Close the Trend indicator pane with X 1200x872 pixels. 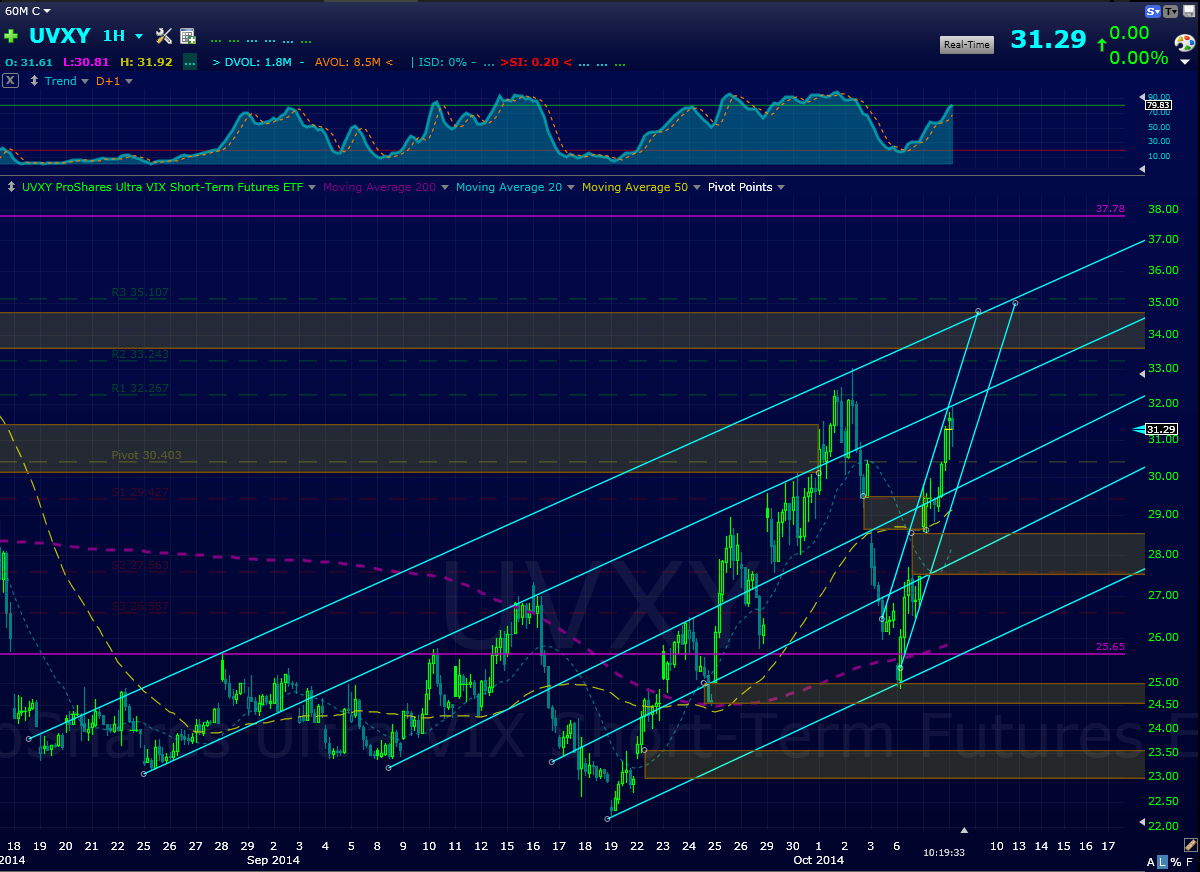[x=10, y=81]
